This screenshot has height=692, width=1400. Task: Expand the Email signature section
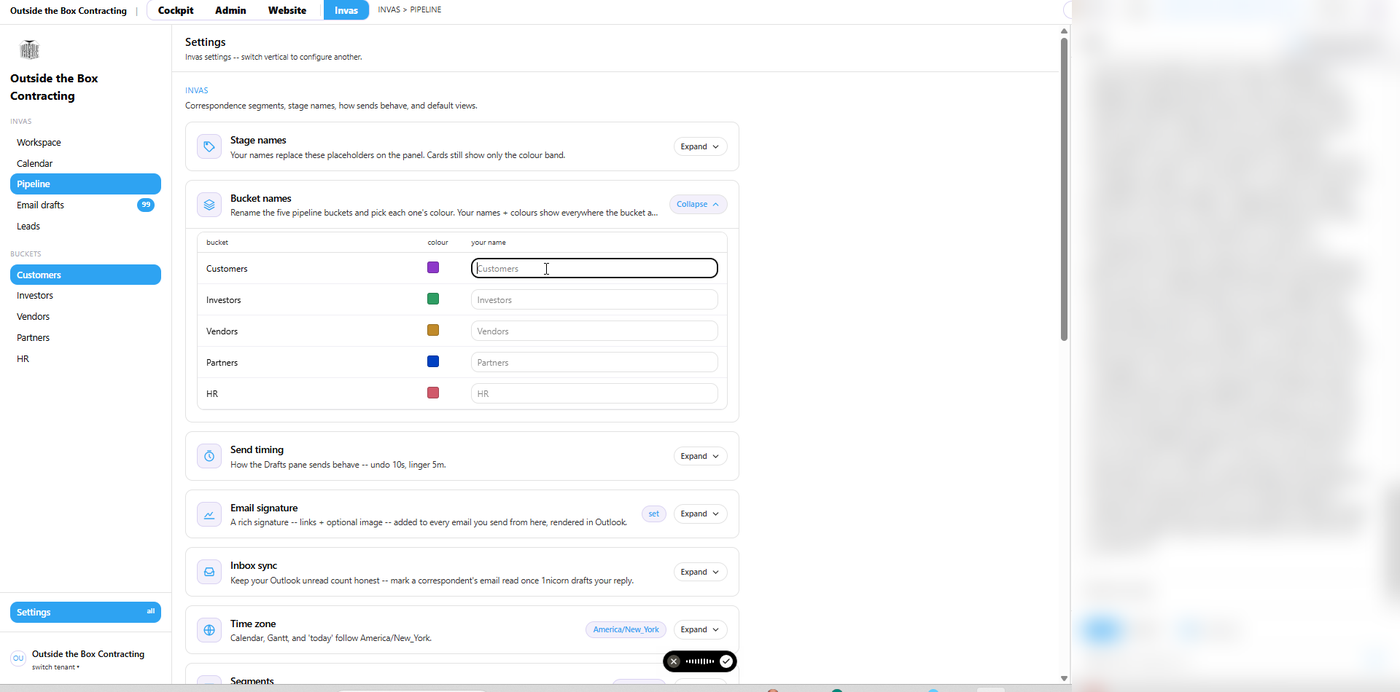700,514
